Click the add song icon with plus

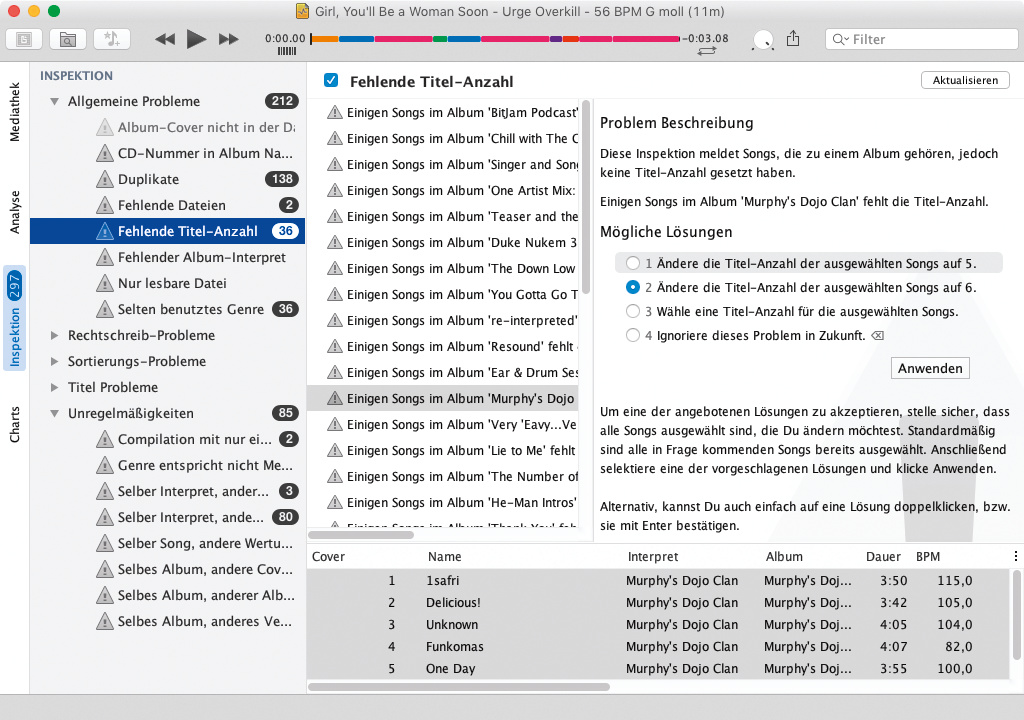pyautogui.click(x=112, y=39)
